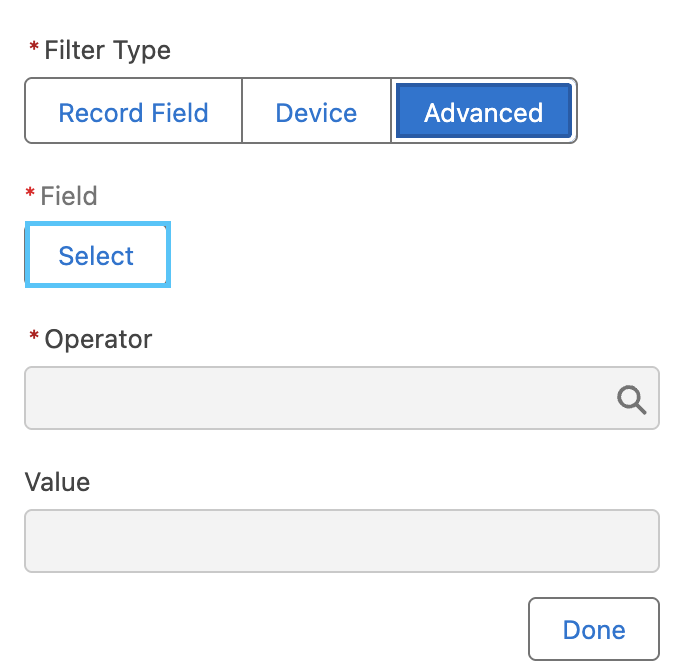The image size is (682, 666).
Task: Click the Field label text
Action: pos(69,196)
